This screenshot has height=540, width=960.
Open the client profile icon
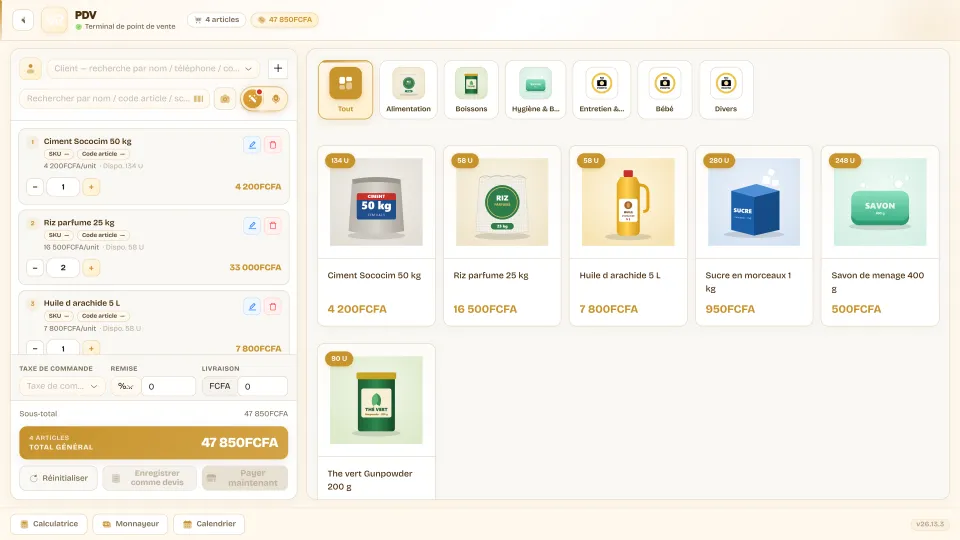(30, 69)
